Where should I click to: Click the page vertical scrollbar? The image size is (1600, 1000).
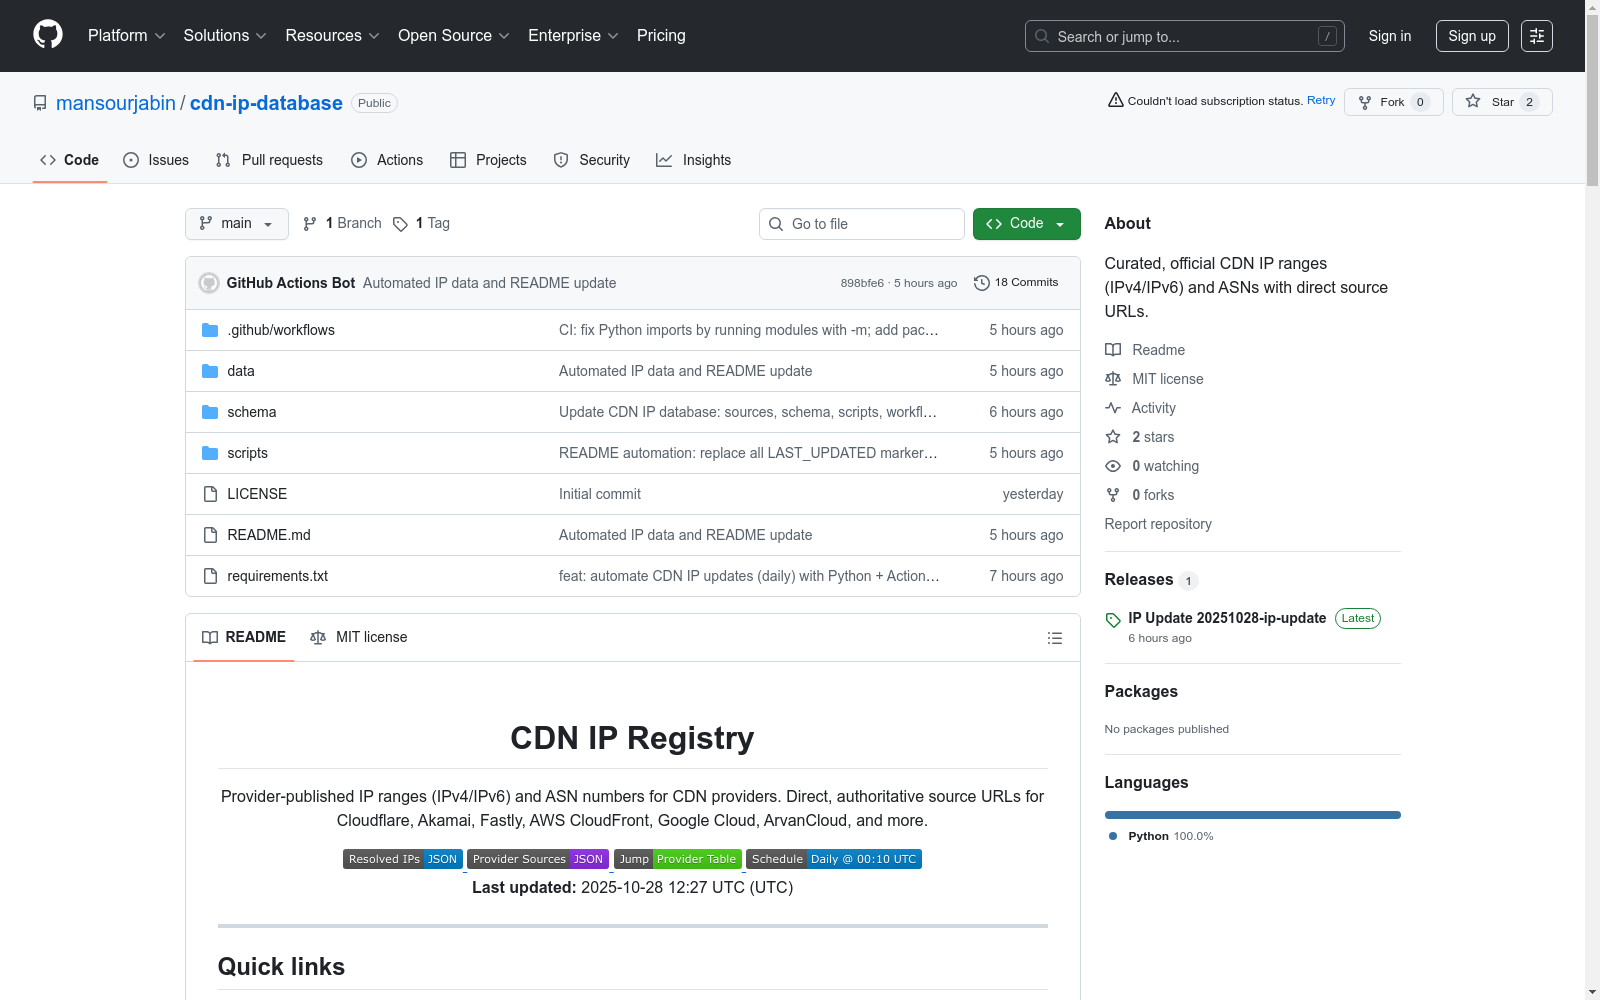click(1592, 100)
